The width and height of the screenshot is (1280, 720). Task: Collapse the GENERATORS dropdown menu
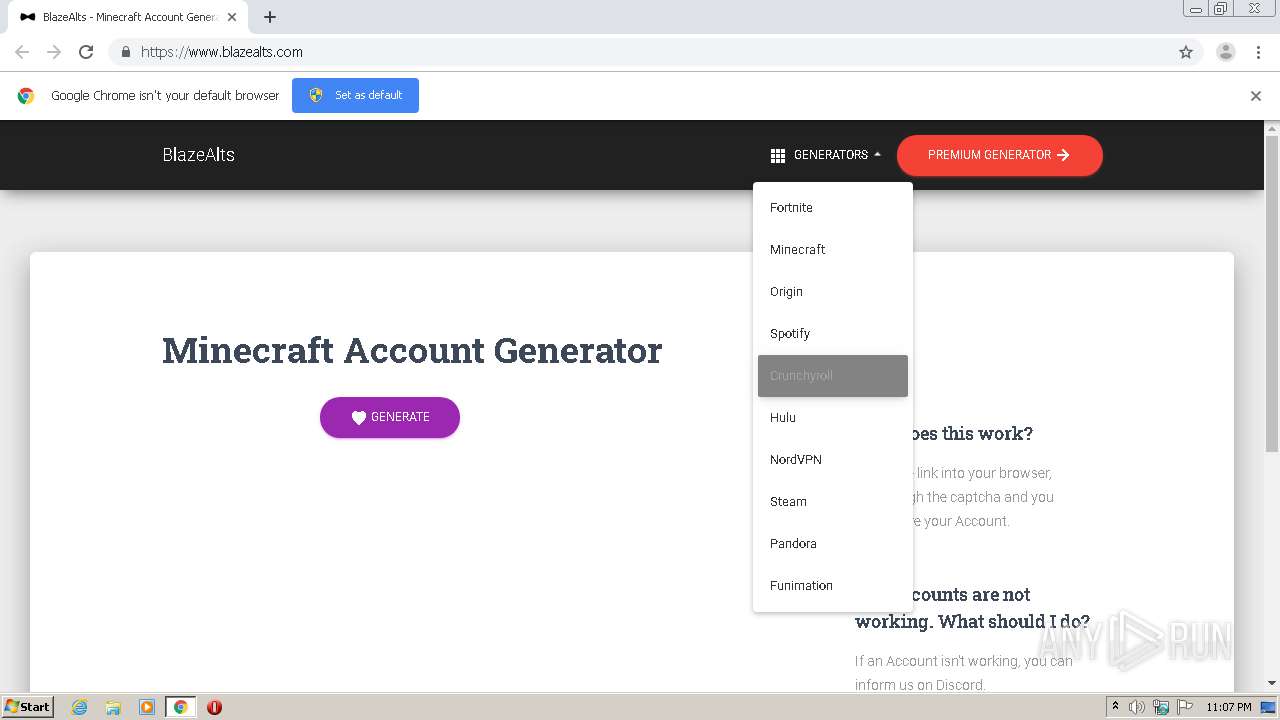pyautogui.click(x=826, y=155)
